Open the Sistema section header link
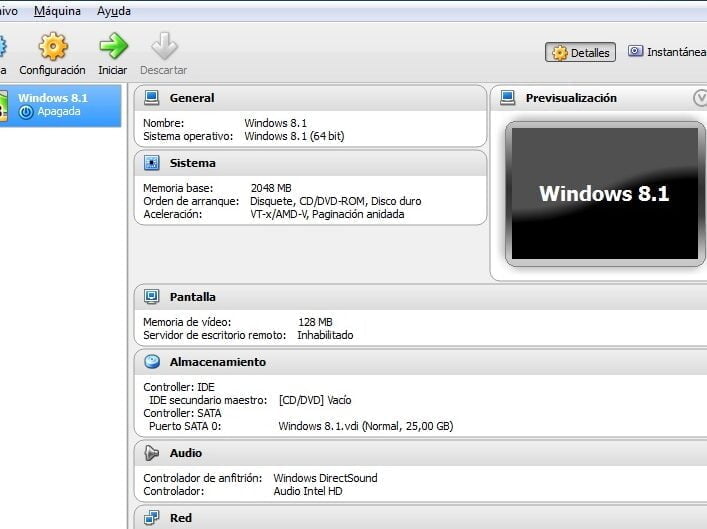707x529 pixels. 192,163
